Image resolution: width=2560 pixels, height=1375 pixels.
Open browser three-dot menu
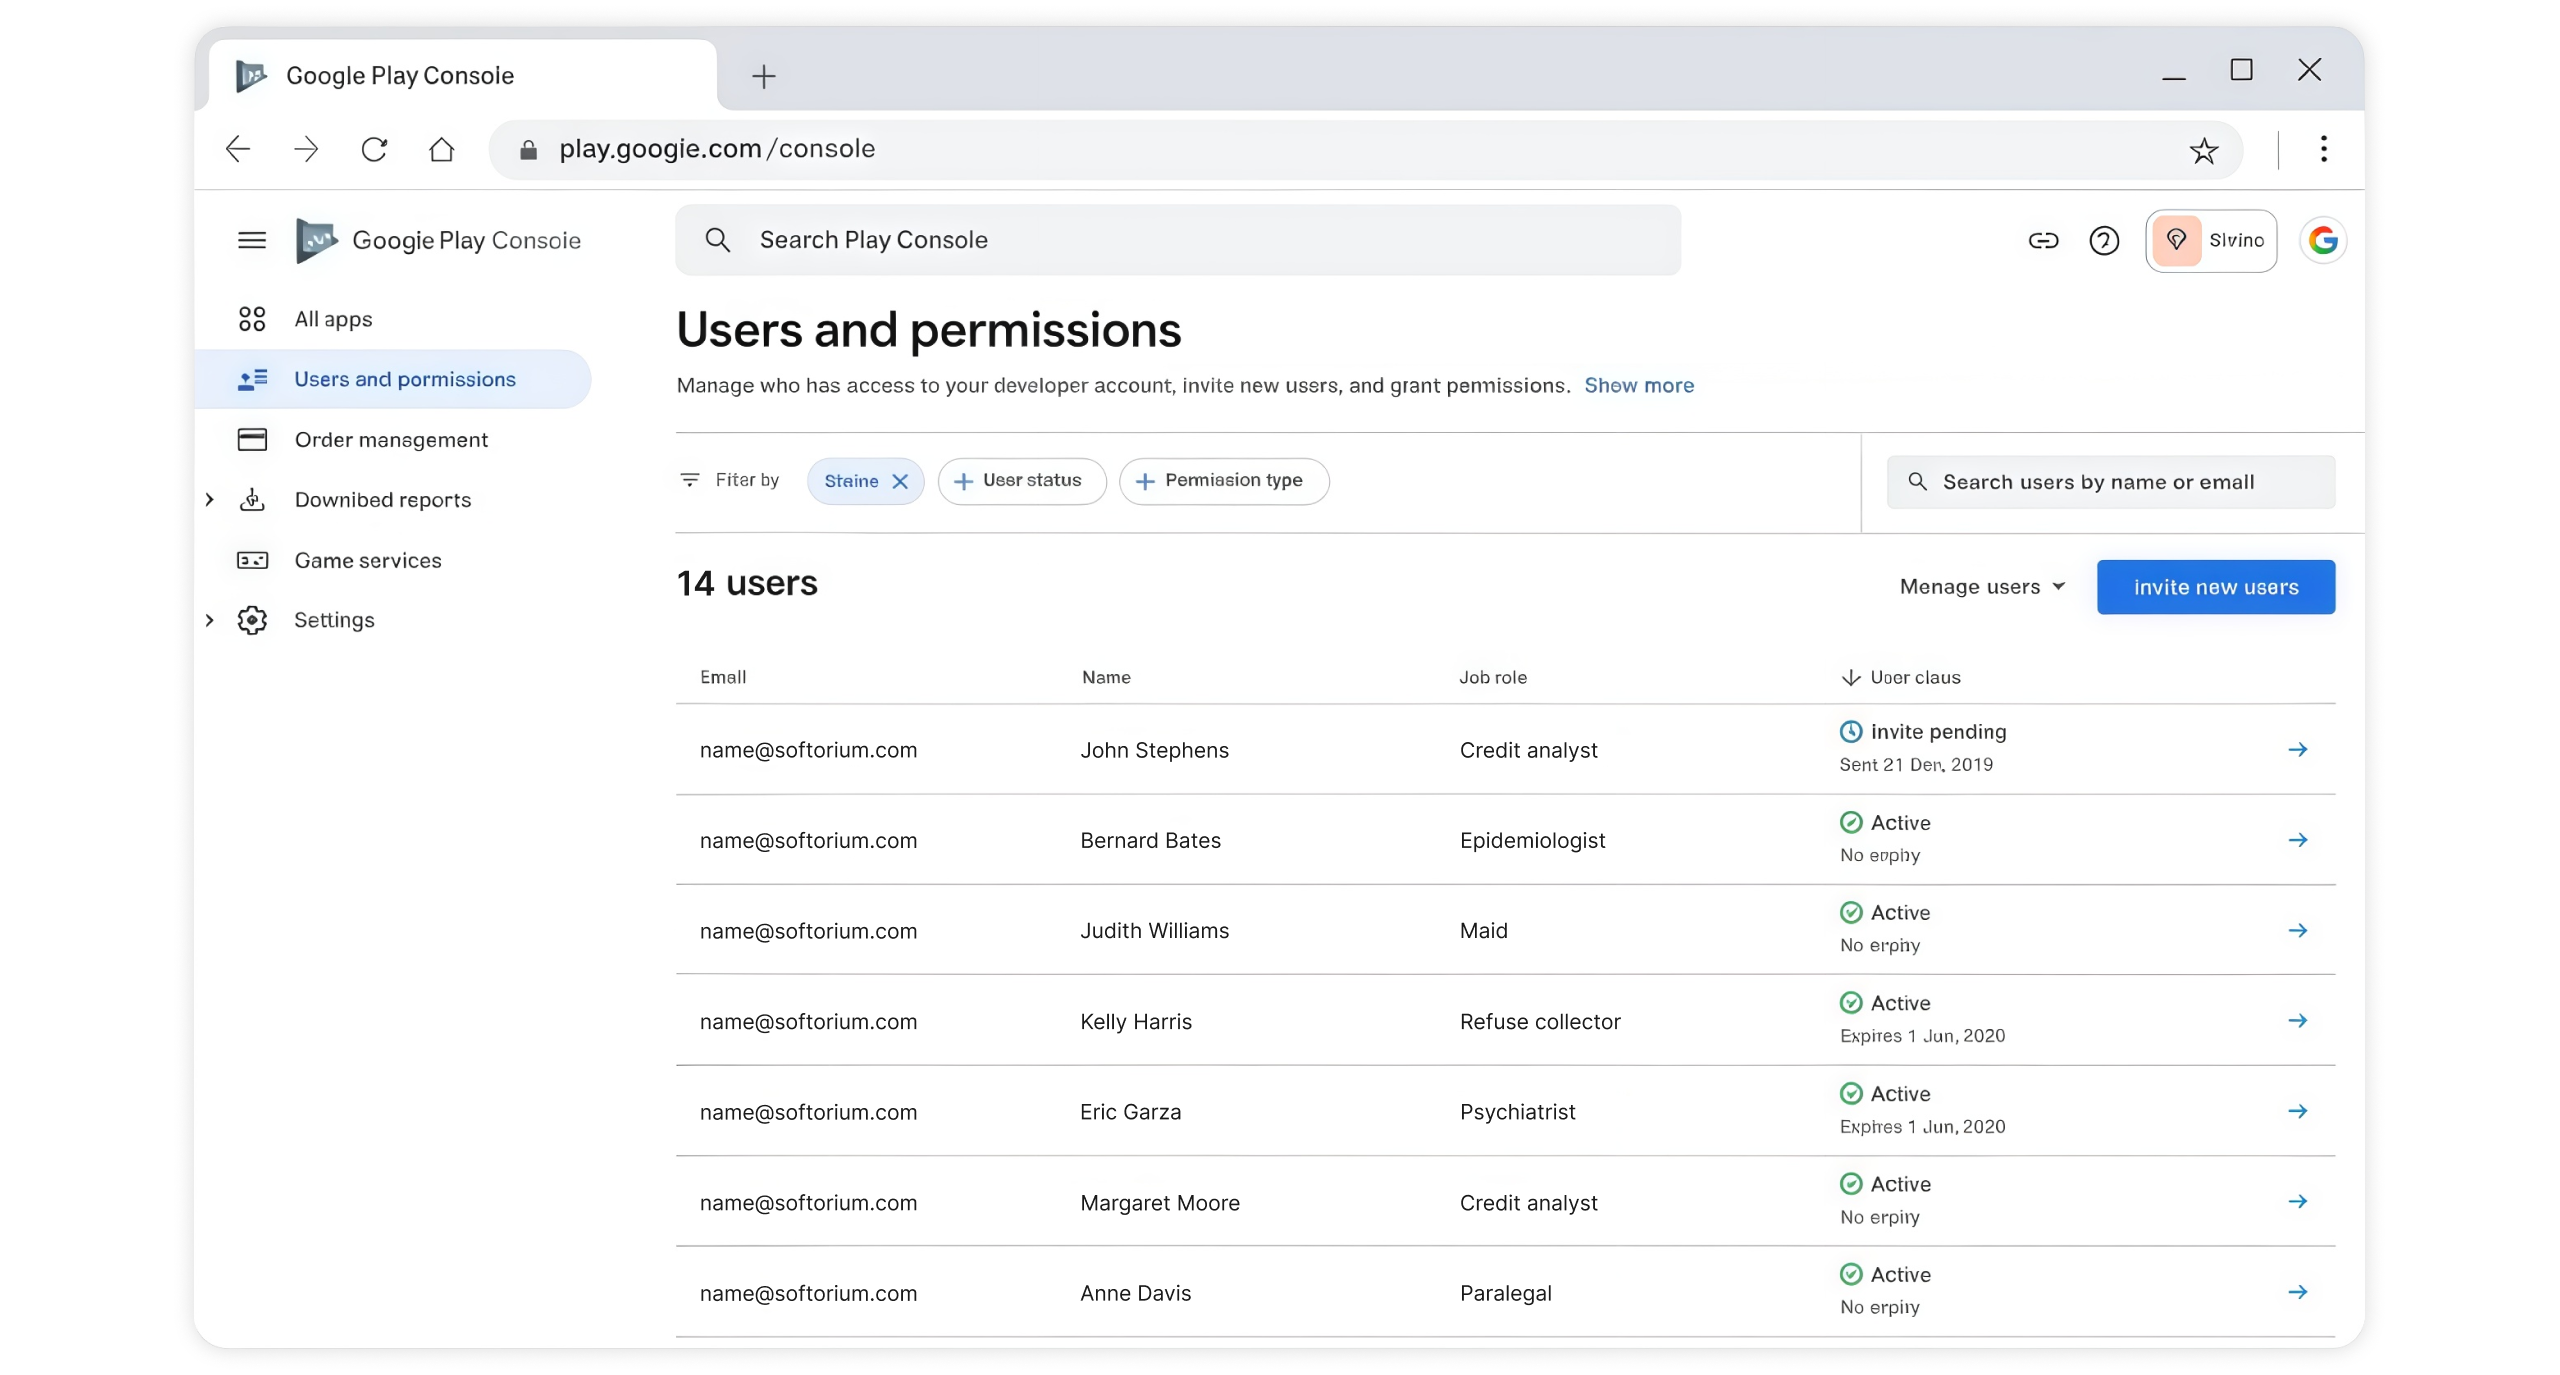click(2323, 149)
